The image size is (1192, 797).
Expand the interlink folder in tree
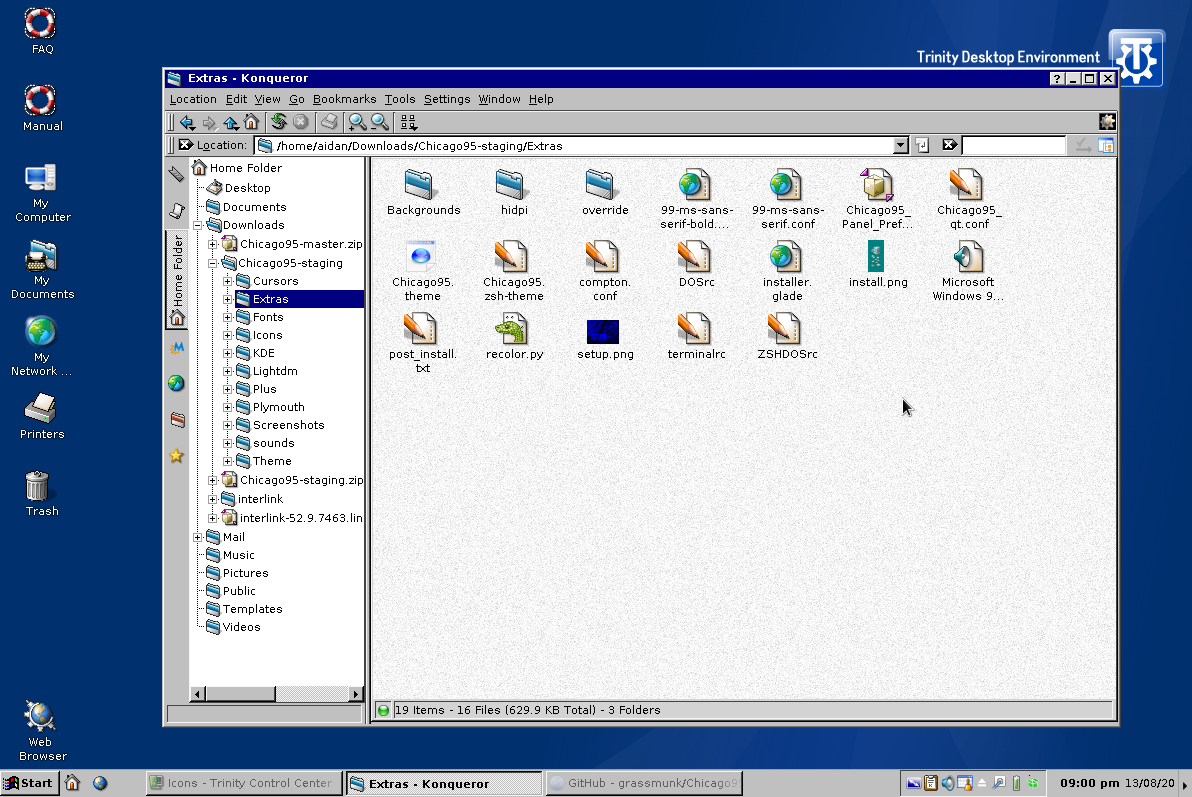(x=213, y=499)
